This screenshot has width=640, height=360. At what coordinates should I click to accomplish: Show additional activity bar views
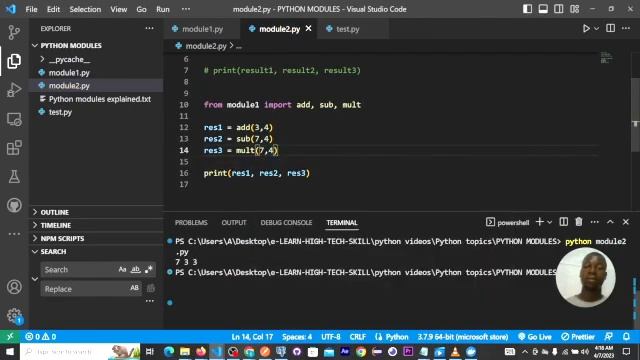click(x=14, y=234)
